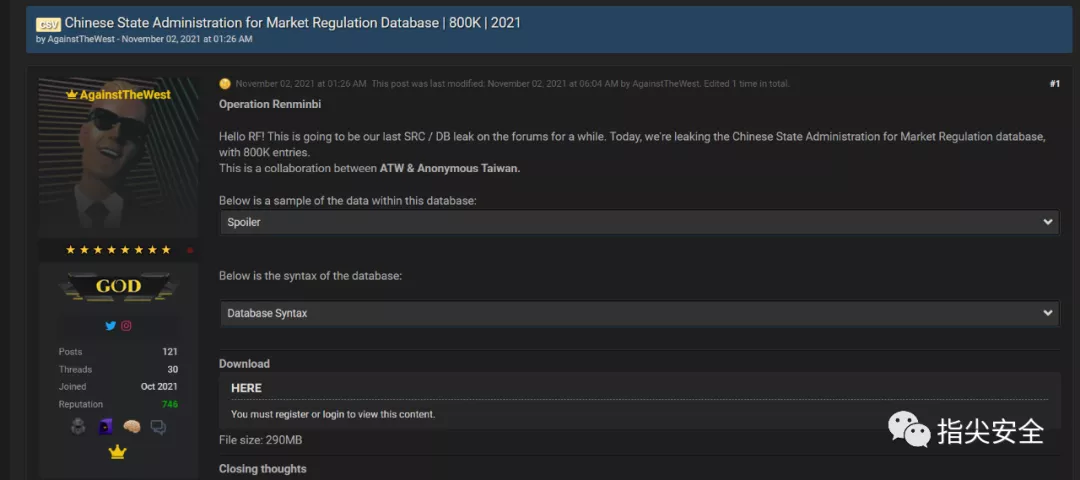The width and height of the screenshot is (1080, 480).
Task: Click the Threads count 30
Action: pyautogui.click(x=172, y=370)
